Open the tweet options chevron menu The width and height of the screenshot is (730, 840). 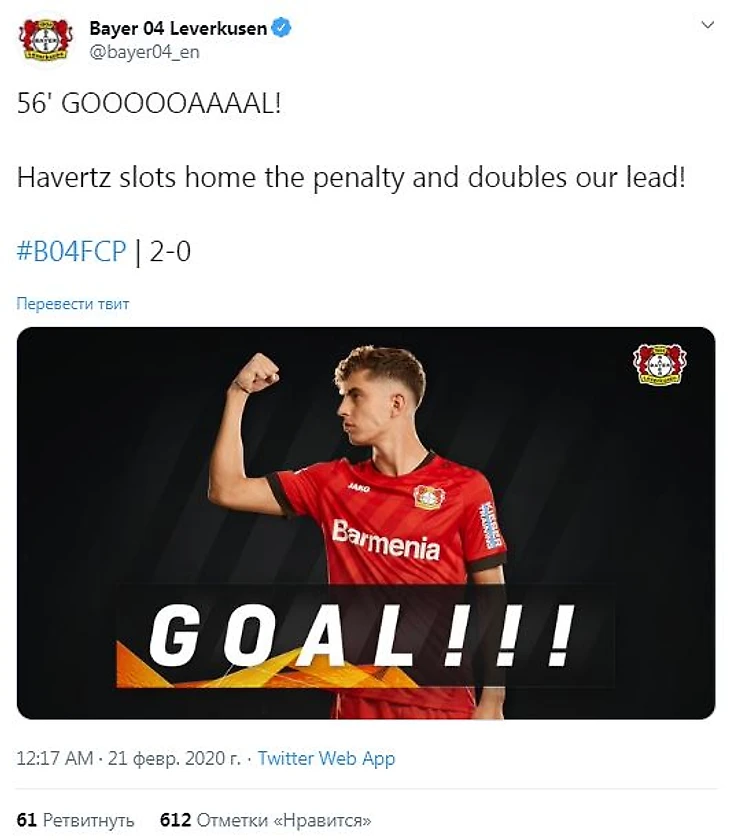tap(708, 25)
